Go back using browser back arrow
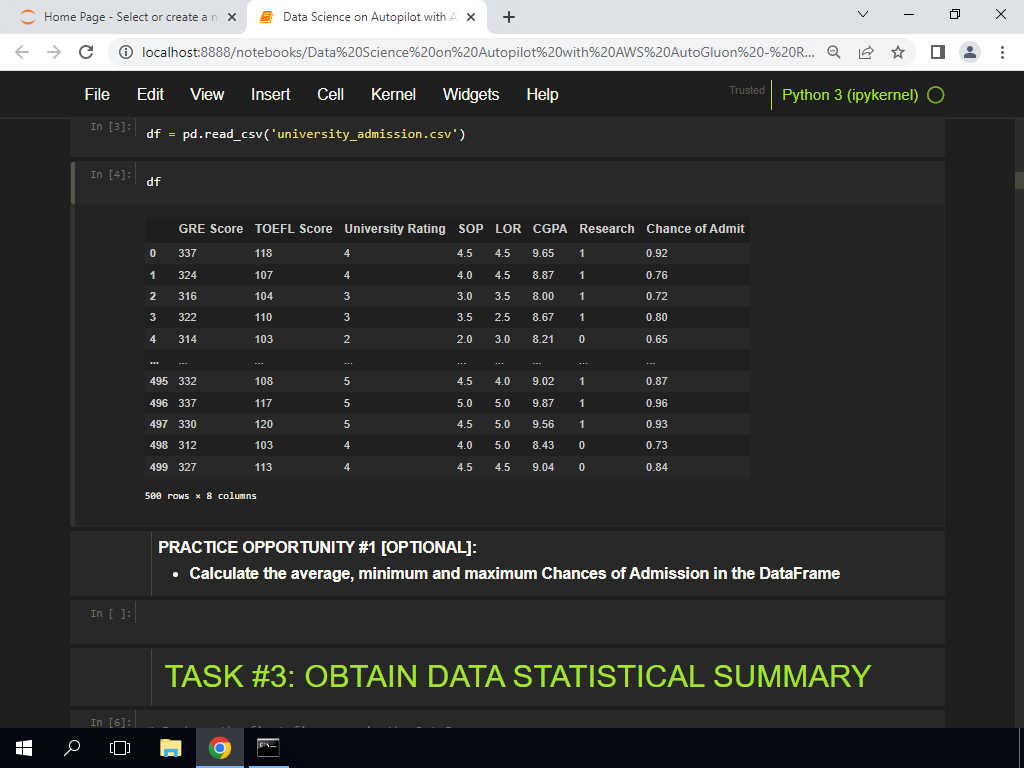 pos(22,52)
